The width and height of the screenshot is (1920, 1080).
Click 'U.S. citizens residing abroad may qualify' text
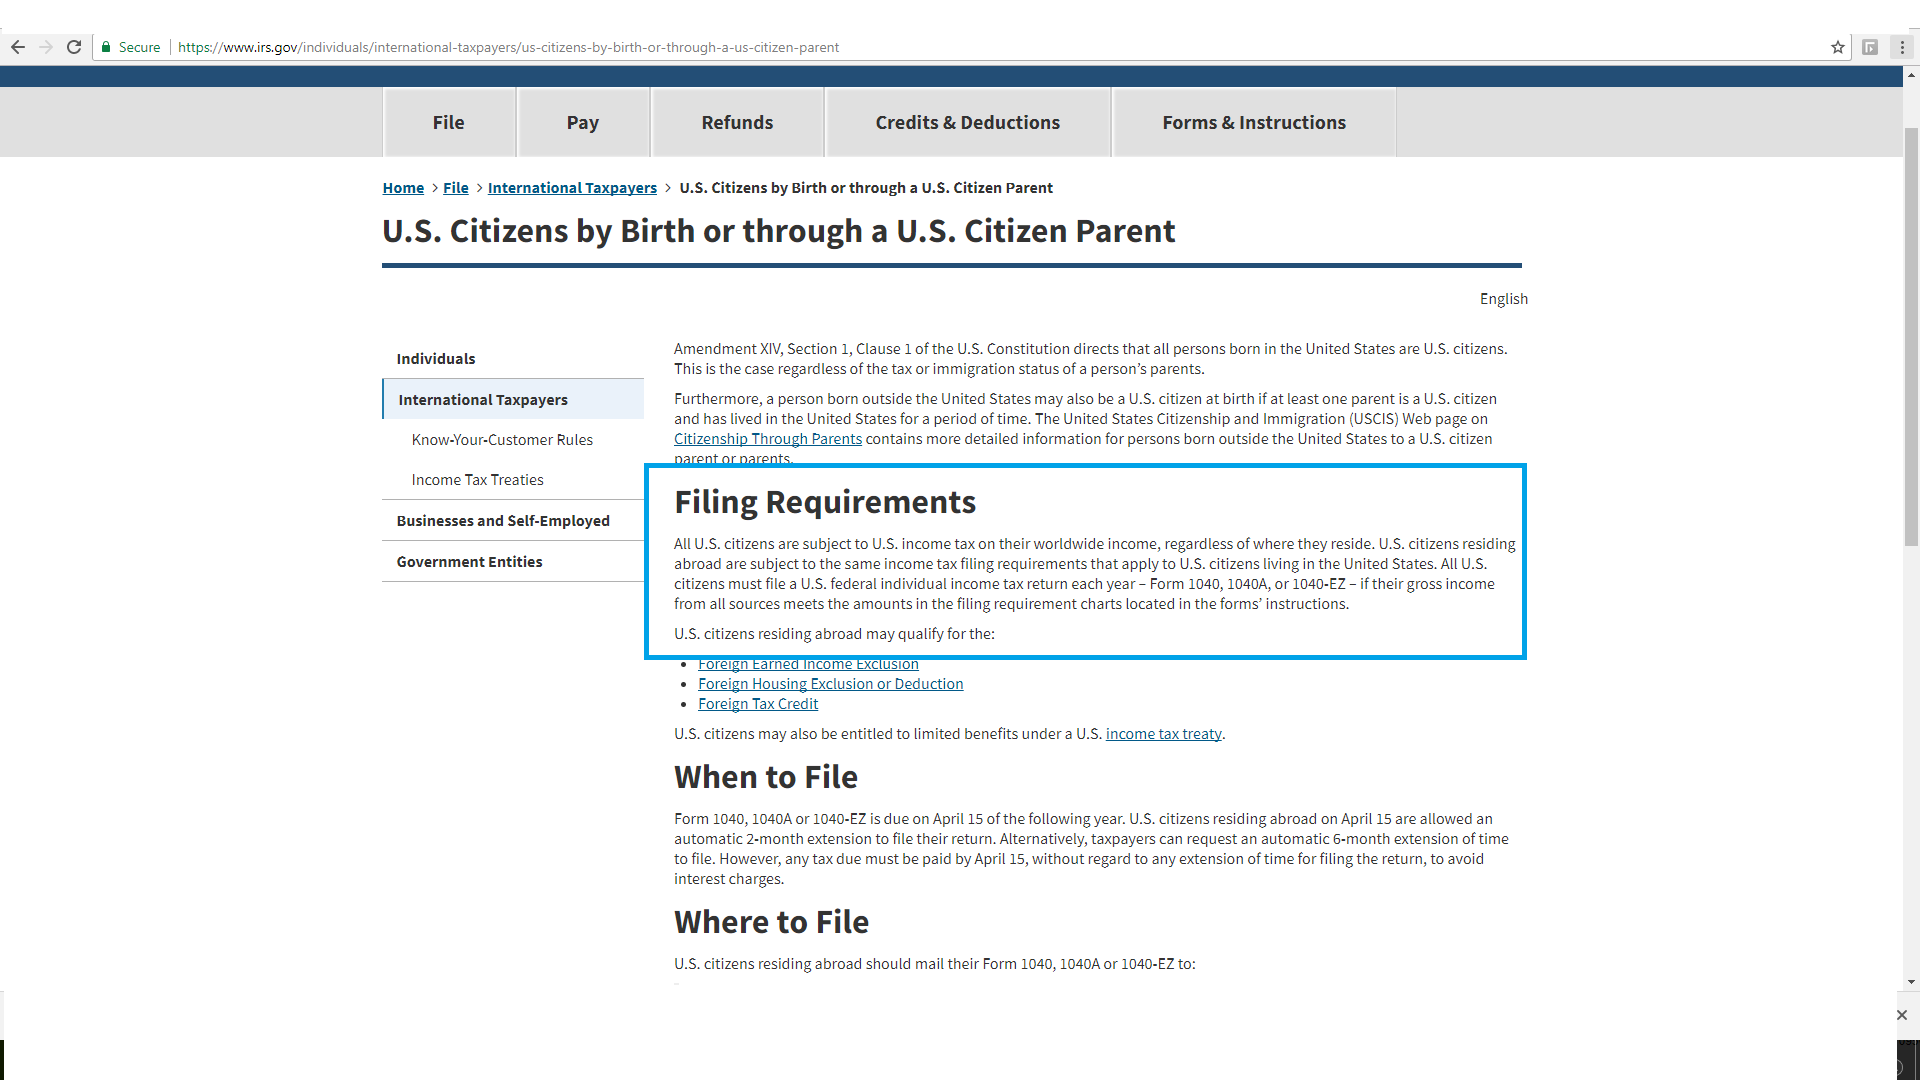pos(834,634)
